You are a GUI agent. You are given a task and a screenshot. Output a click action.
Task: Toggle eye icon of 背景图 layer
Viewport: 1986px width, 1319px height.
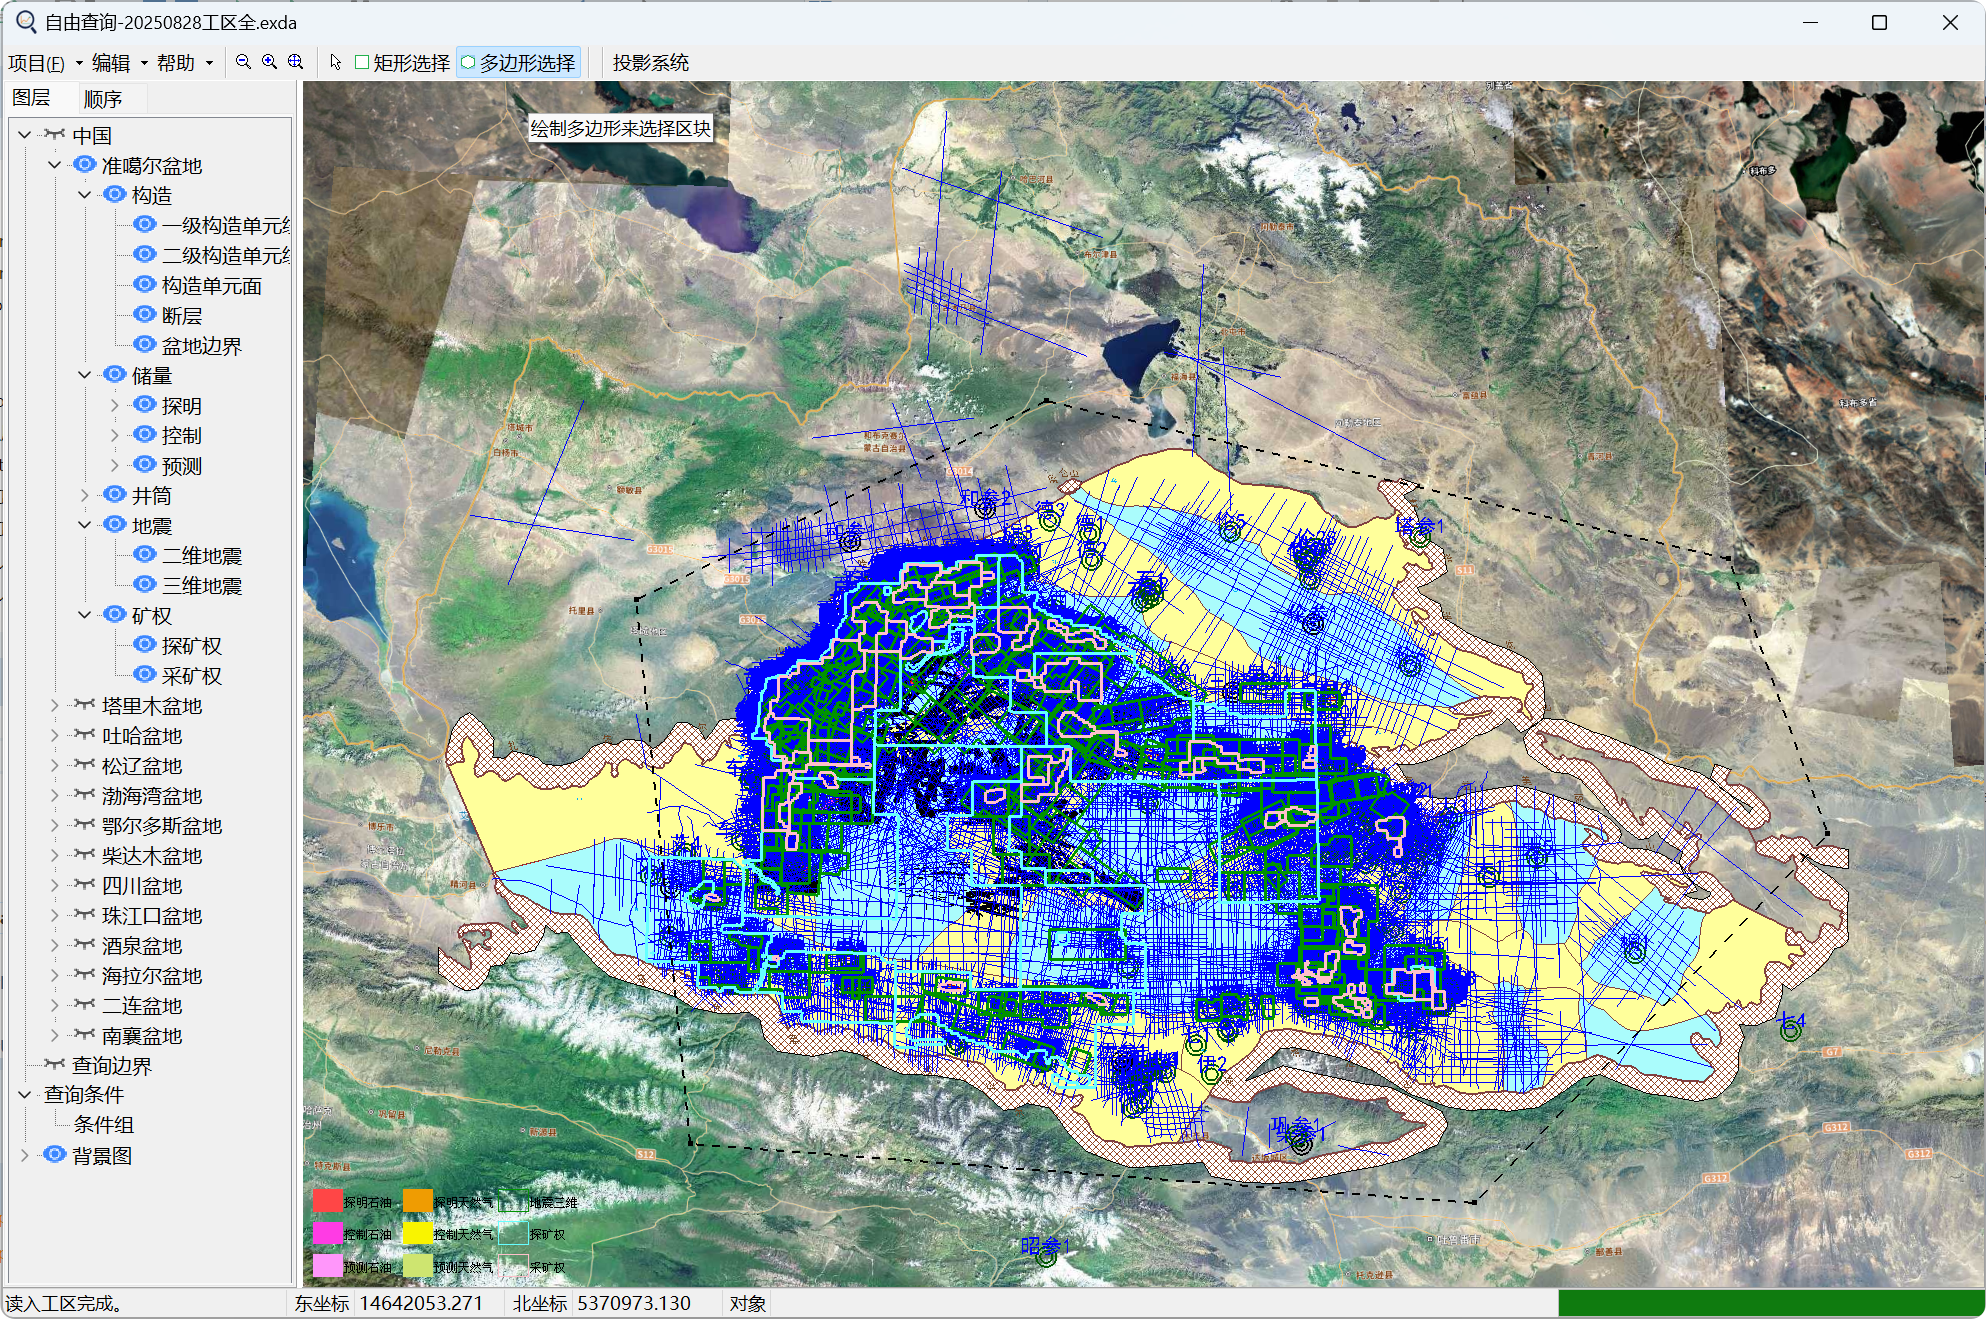point(55,1155)
